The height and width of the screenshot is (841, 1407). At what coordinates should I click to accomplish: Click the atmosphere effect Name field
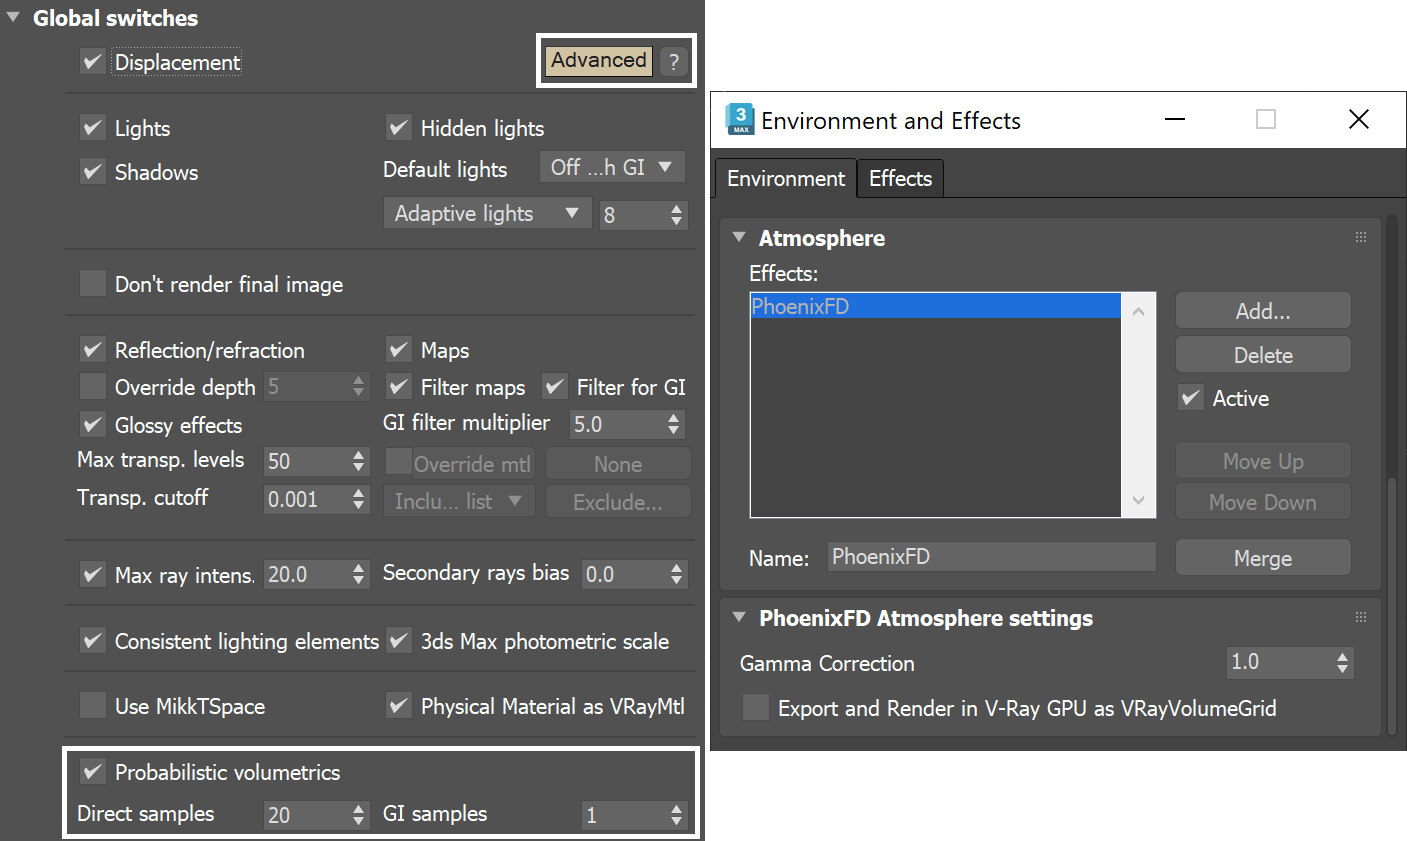pos(992,557)
